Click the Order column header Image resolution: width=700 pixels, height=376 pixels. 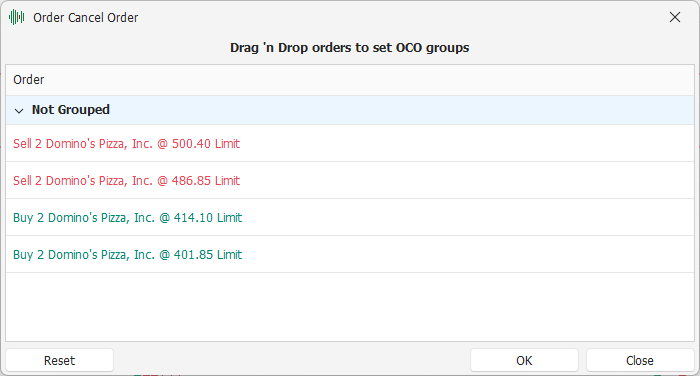[x=29, y=80]
